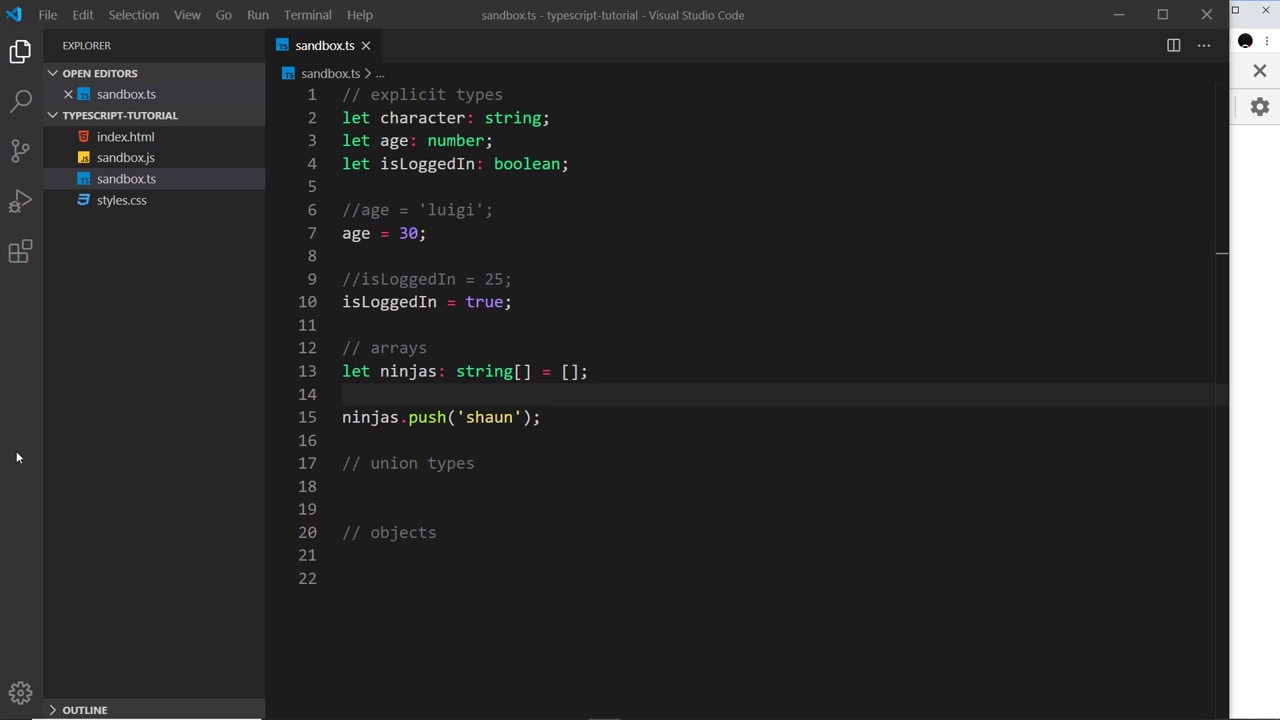Open the Run and Debug view
This screenshot has height=720, width=1280.
pos(20,201)
